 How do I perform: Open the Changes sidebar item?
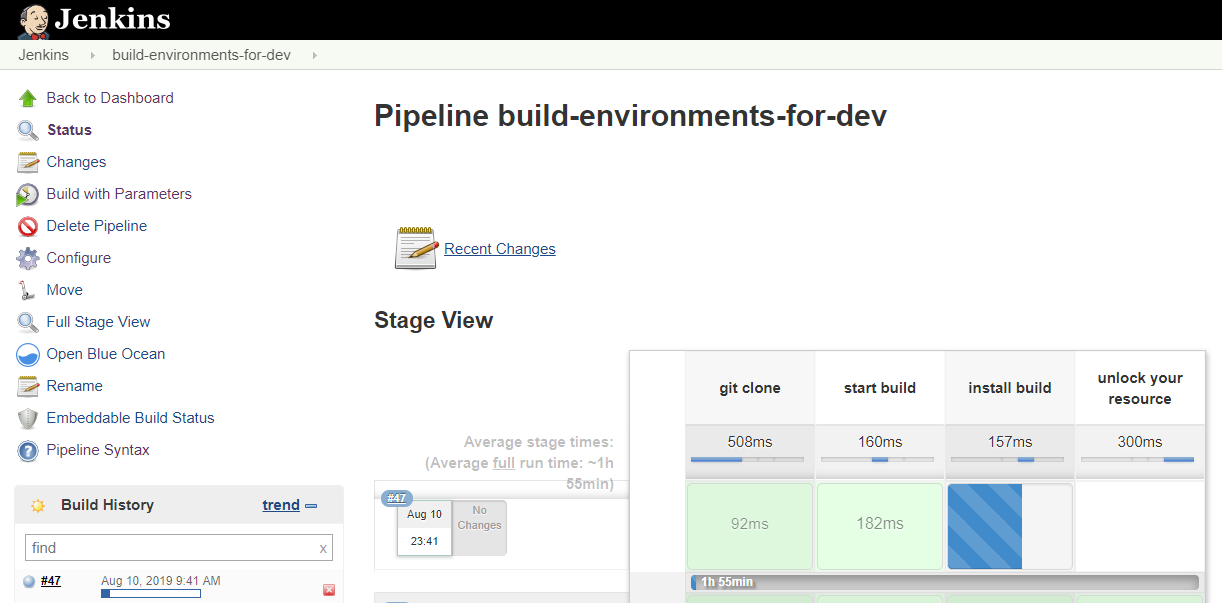76,162
